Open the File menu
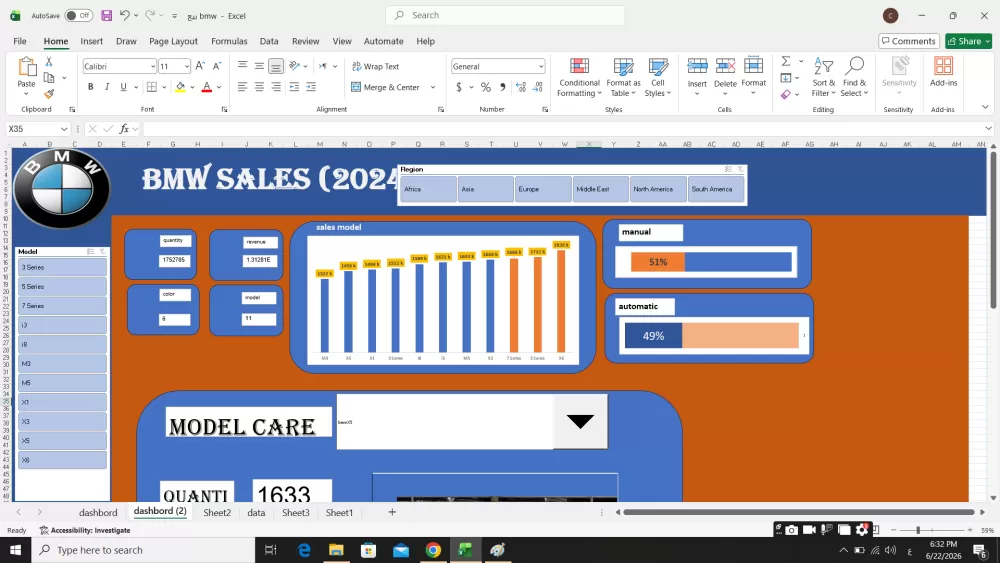The width and height of the screenshot is (1000, 563). (20, 41)
